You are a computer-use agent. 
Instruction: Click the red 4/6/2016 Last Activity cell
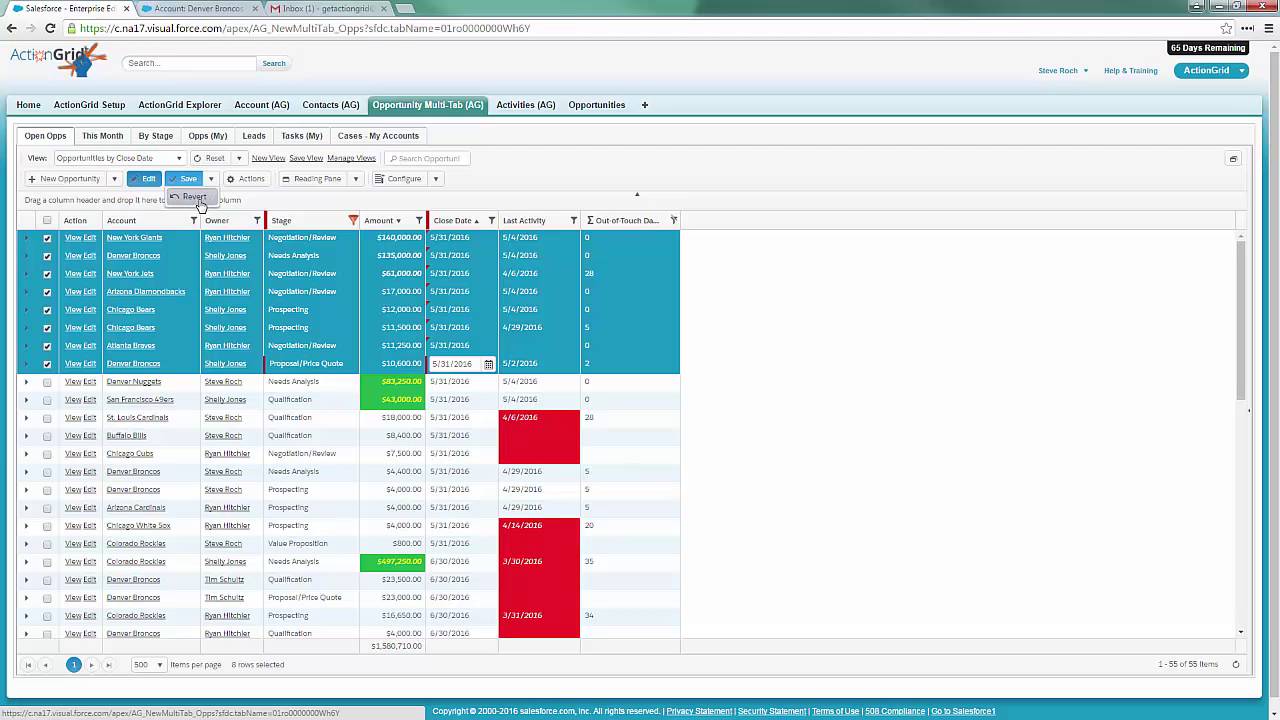coord(539,418)
